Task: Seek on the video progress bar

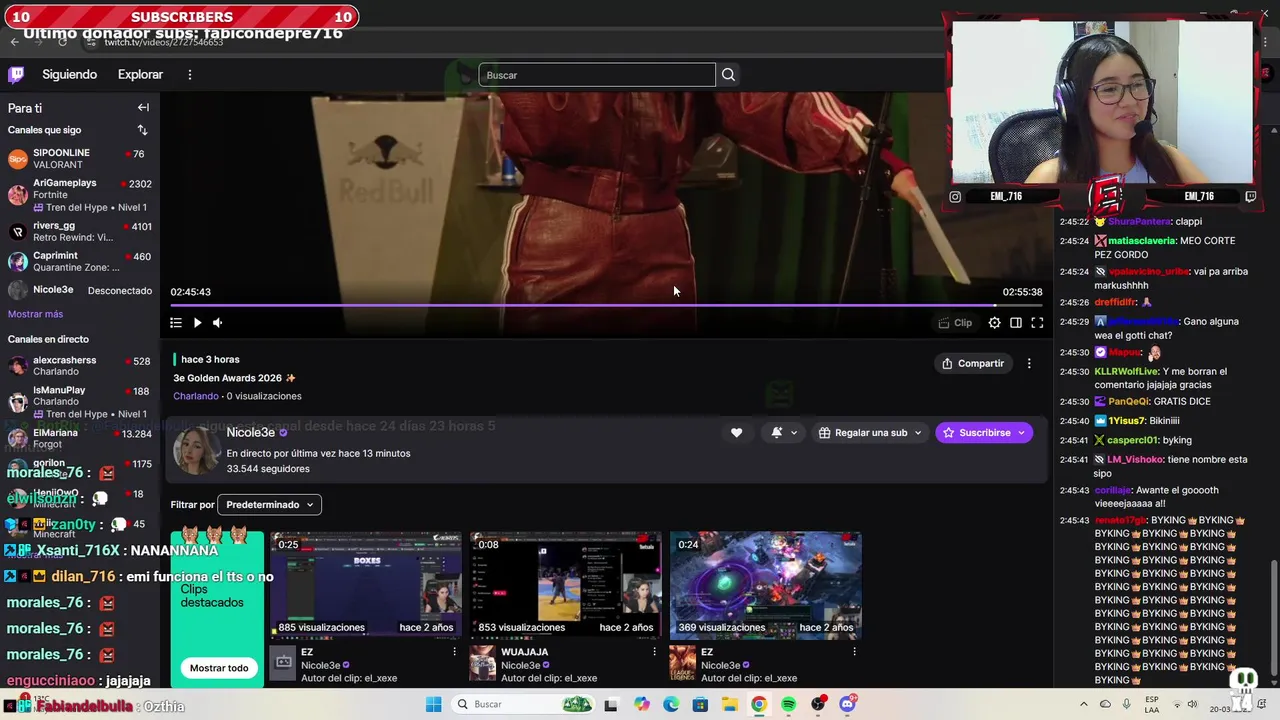Action: [606, 305]
